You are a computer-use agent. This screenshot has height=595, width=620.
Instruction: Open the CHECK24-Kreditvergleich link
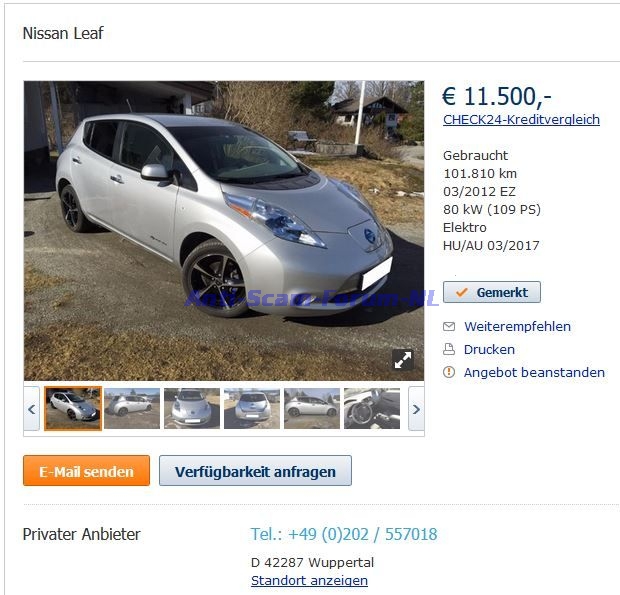(x=521, y=119)
